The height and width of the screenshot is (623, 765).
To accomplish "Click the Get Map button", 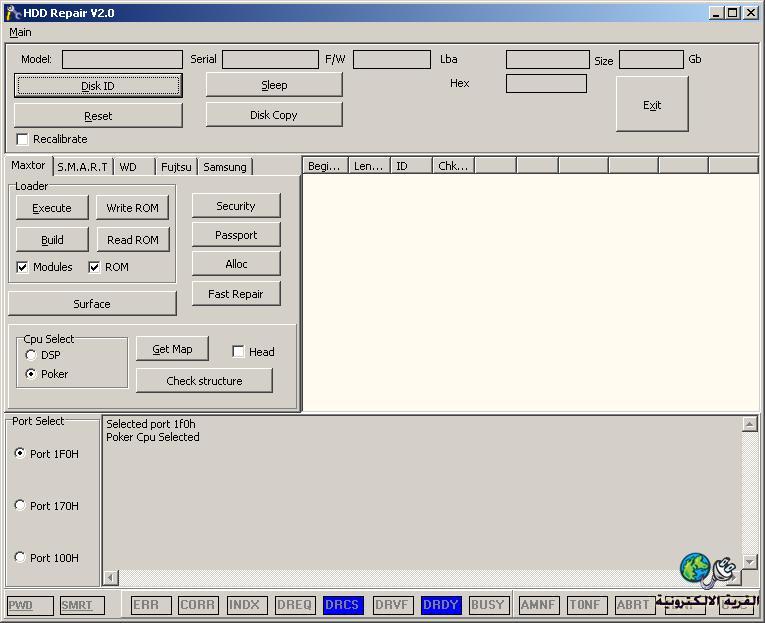I will 172,349.
